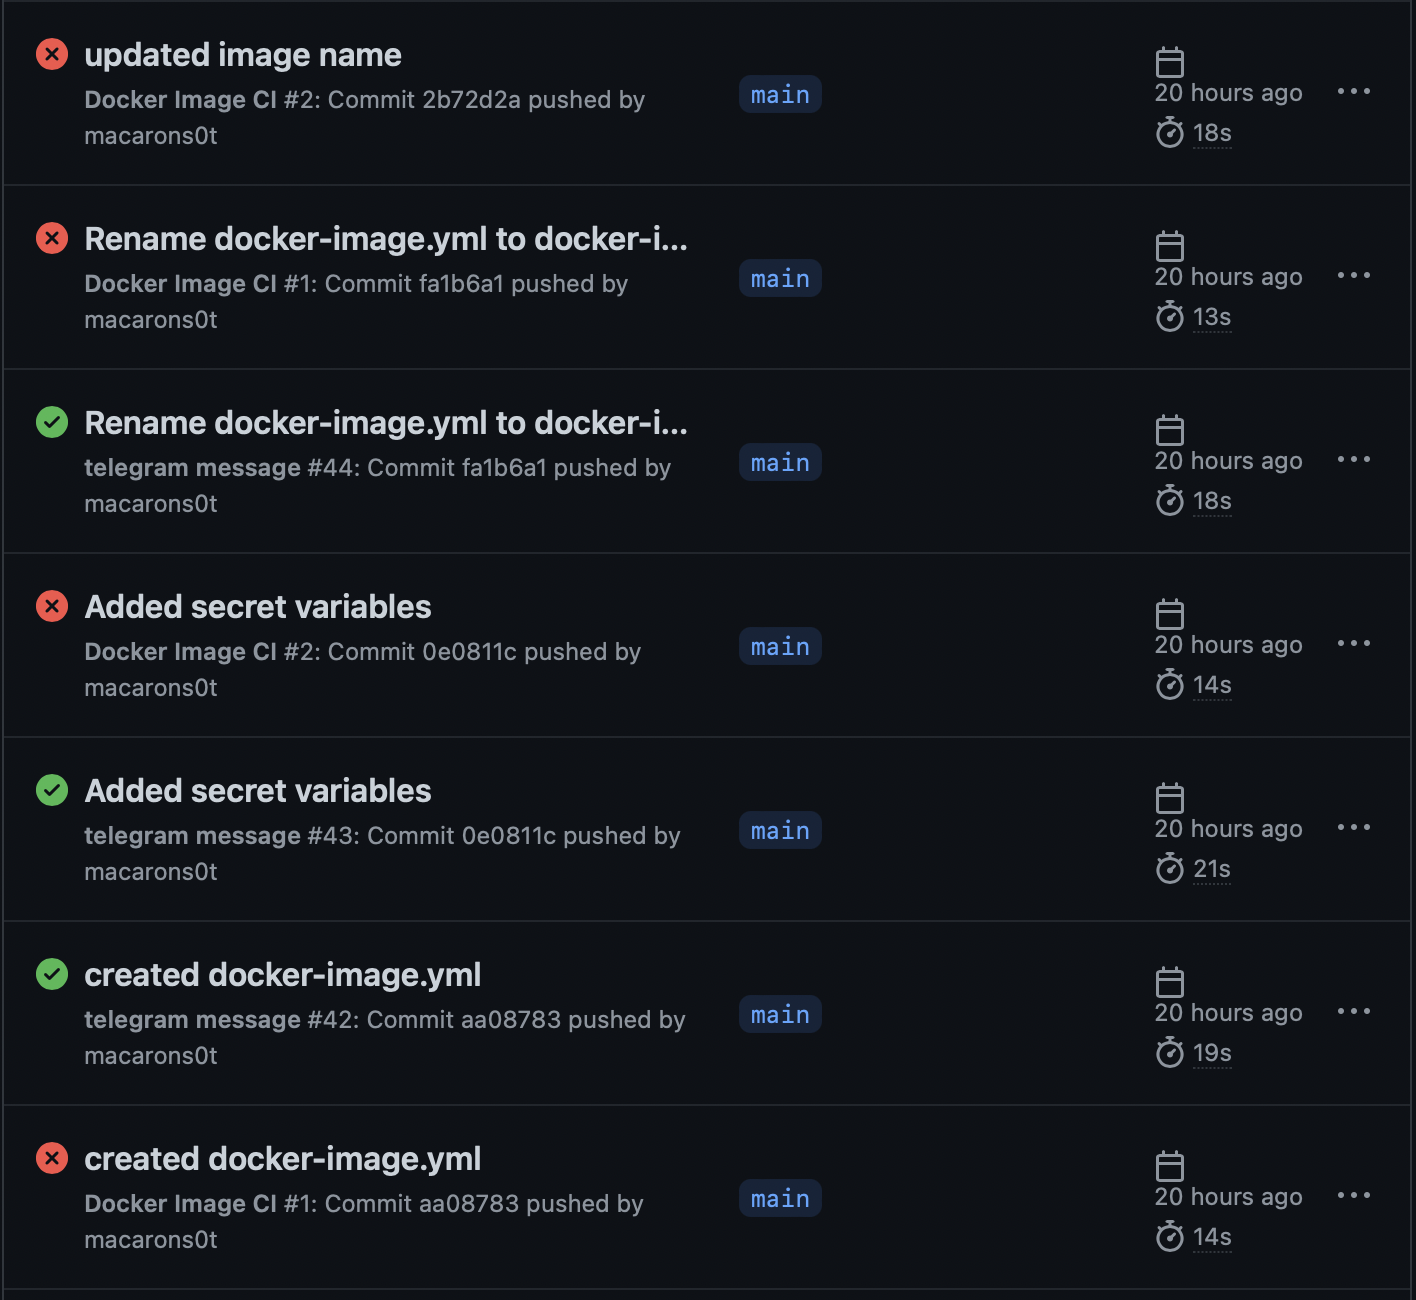The width and height of the screenshot is (1416, 1300).
Task: Click user macarons0t on 'Added secret variables'
Action: (150, 687)
